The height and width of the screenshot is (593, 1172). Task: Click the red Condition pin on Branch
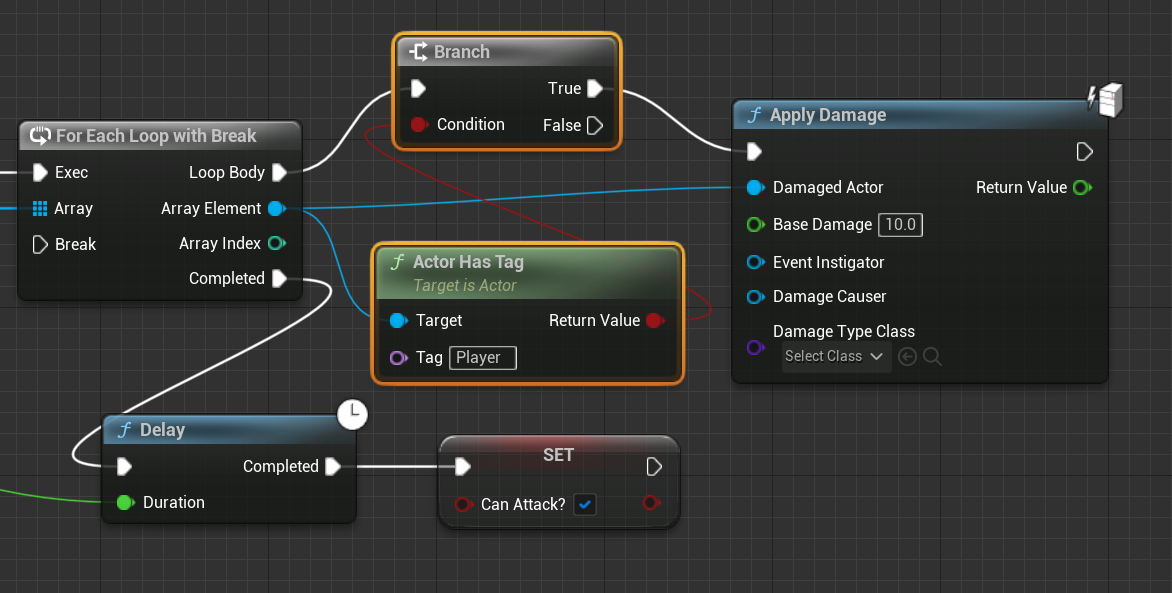[x=419, y=125]
